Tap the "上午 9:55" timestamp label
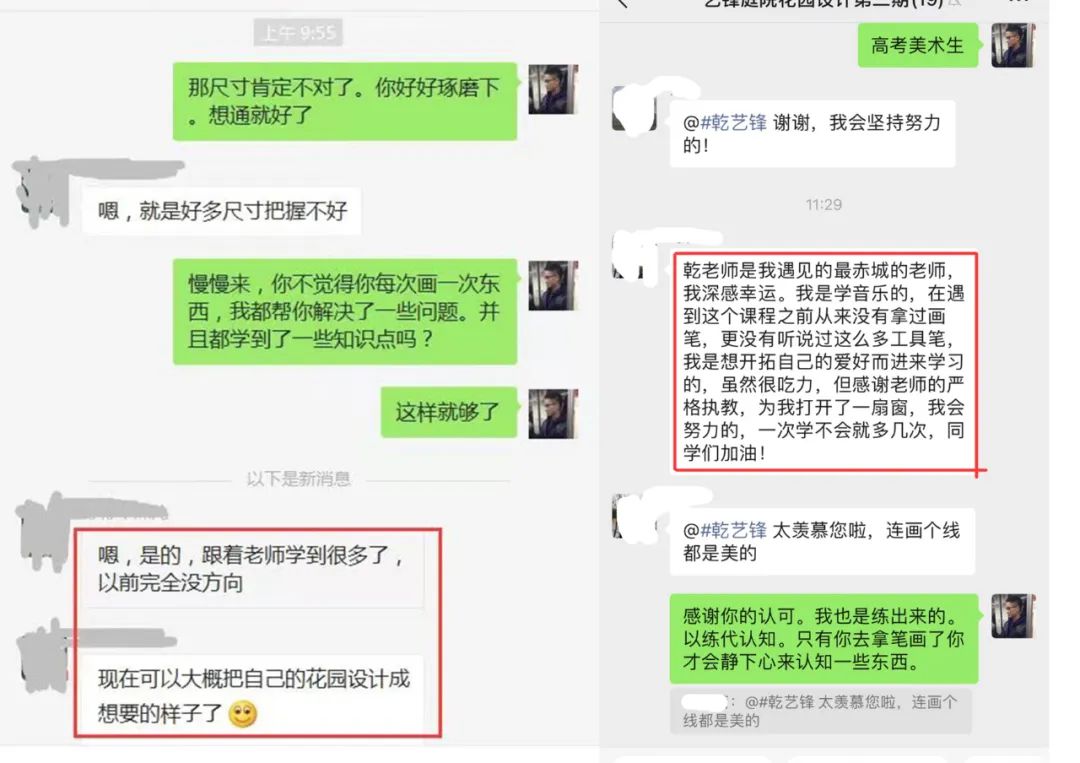 coord(298,32)
